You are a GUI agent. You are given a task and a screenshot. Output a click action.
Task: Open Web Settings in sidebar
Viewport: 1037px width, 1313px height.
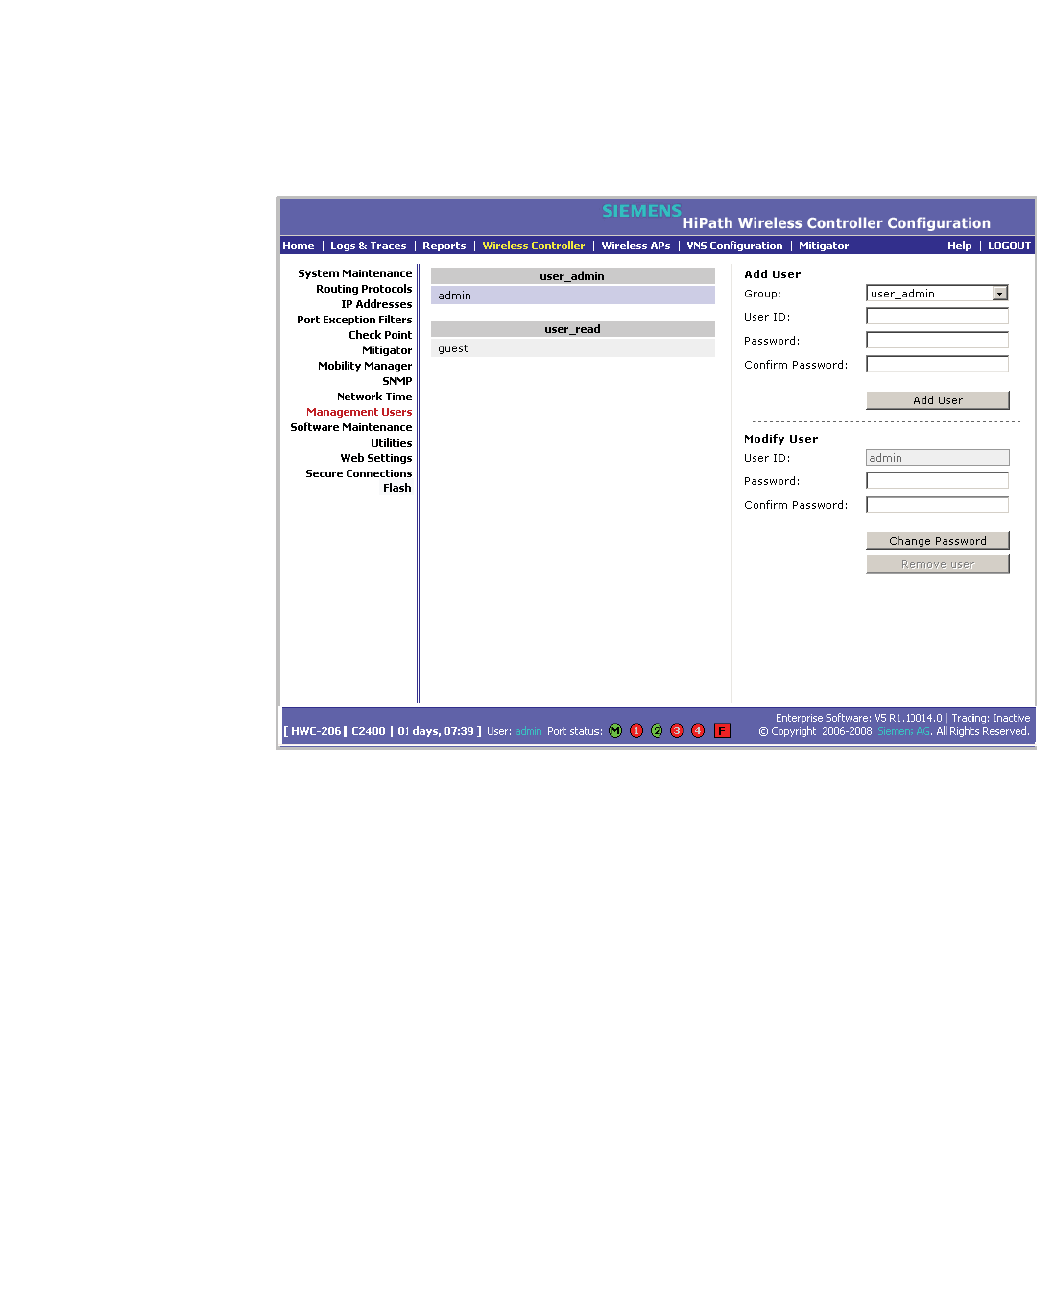click(x=376, y=458)
